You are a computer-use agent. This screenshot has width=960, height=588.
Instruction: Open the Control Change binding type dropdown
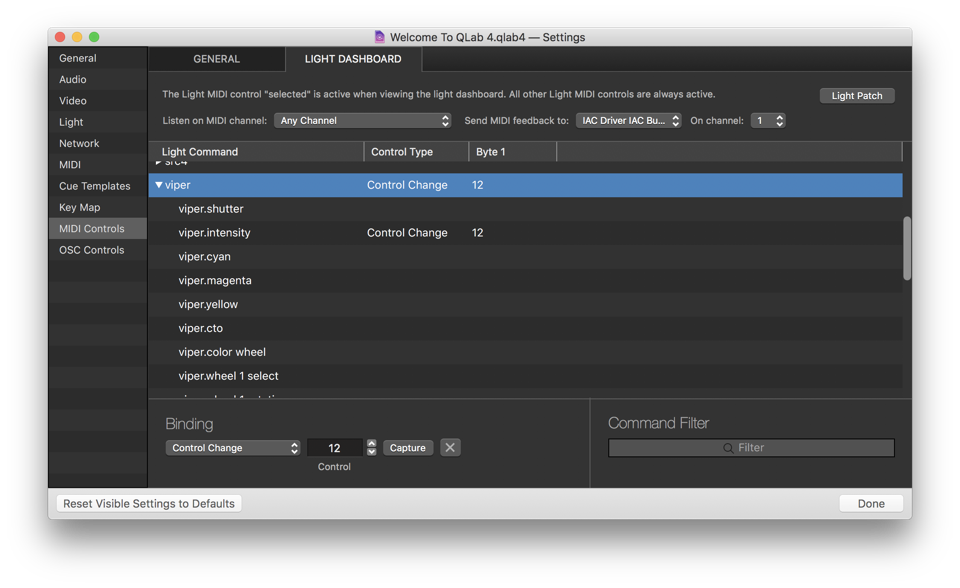[233, 448]
